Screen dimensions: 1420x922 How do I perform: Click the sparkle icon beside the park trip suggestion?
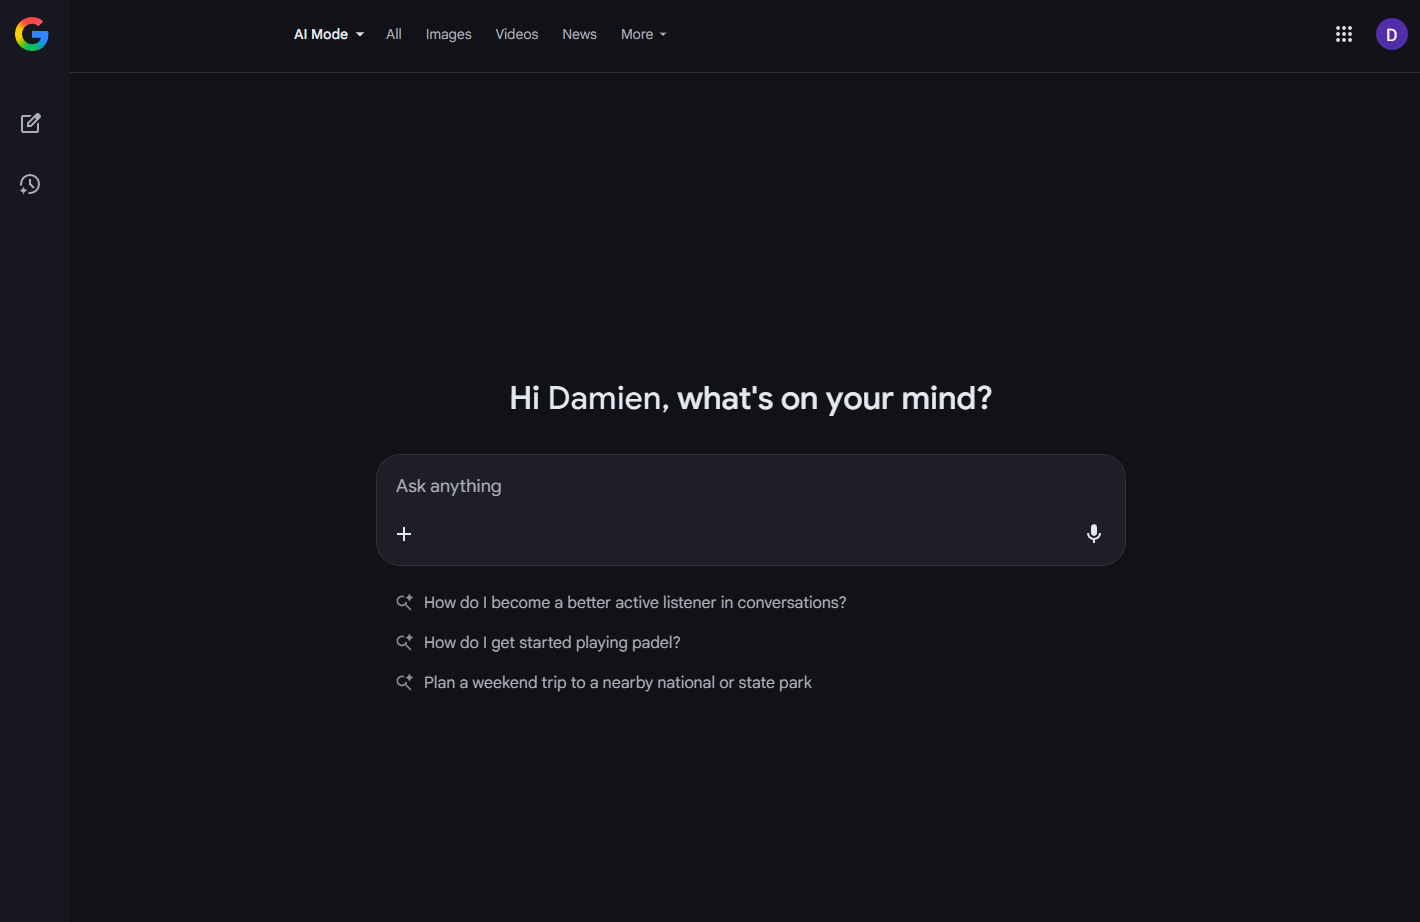point(404,682)
